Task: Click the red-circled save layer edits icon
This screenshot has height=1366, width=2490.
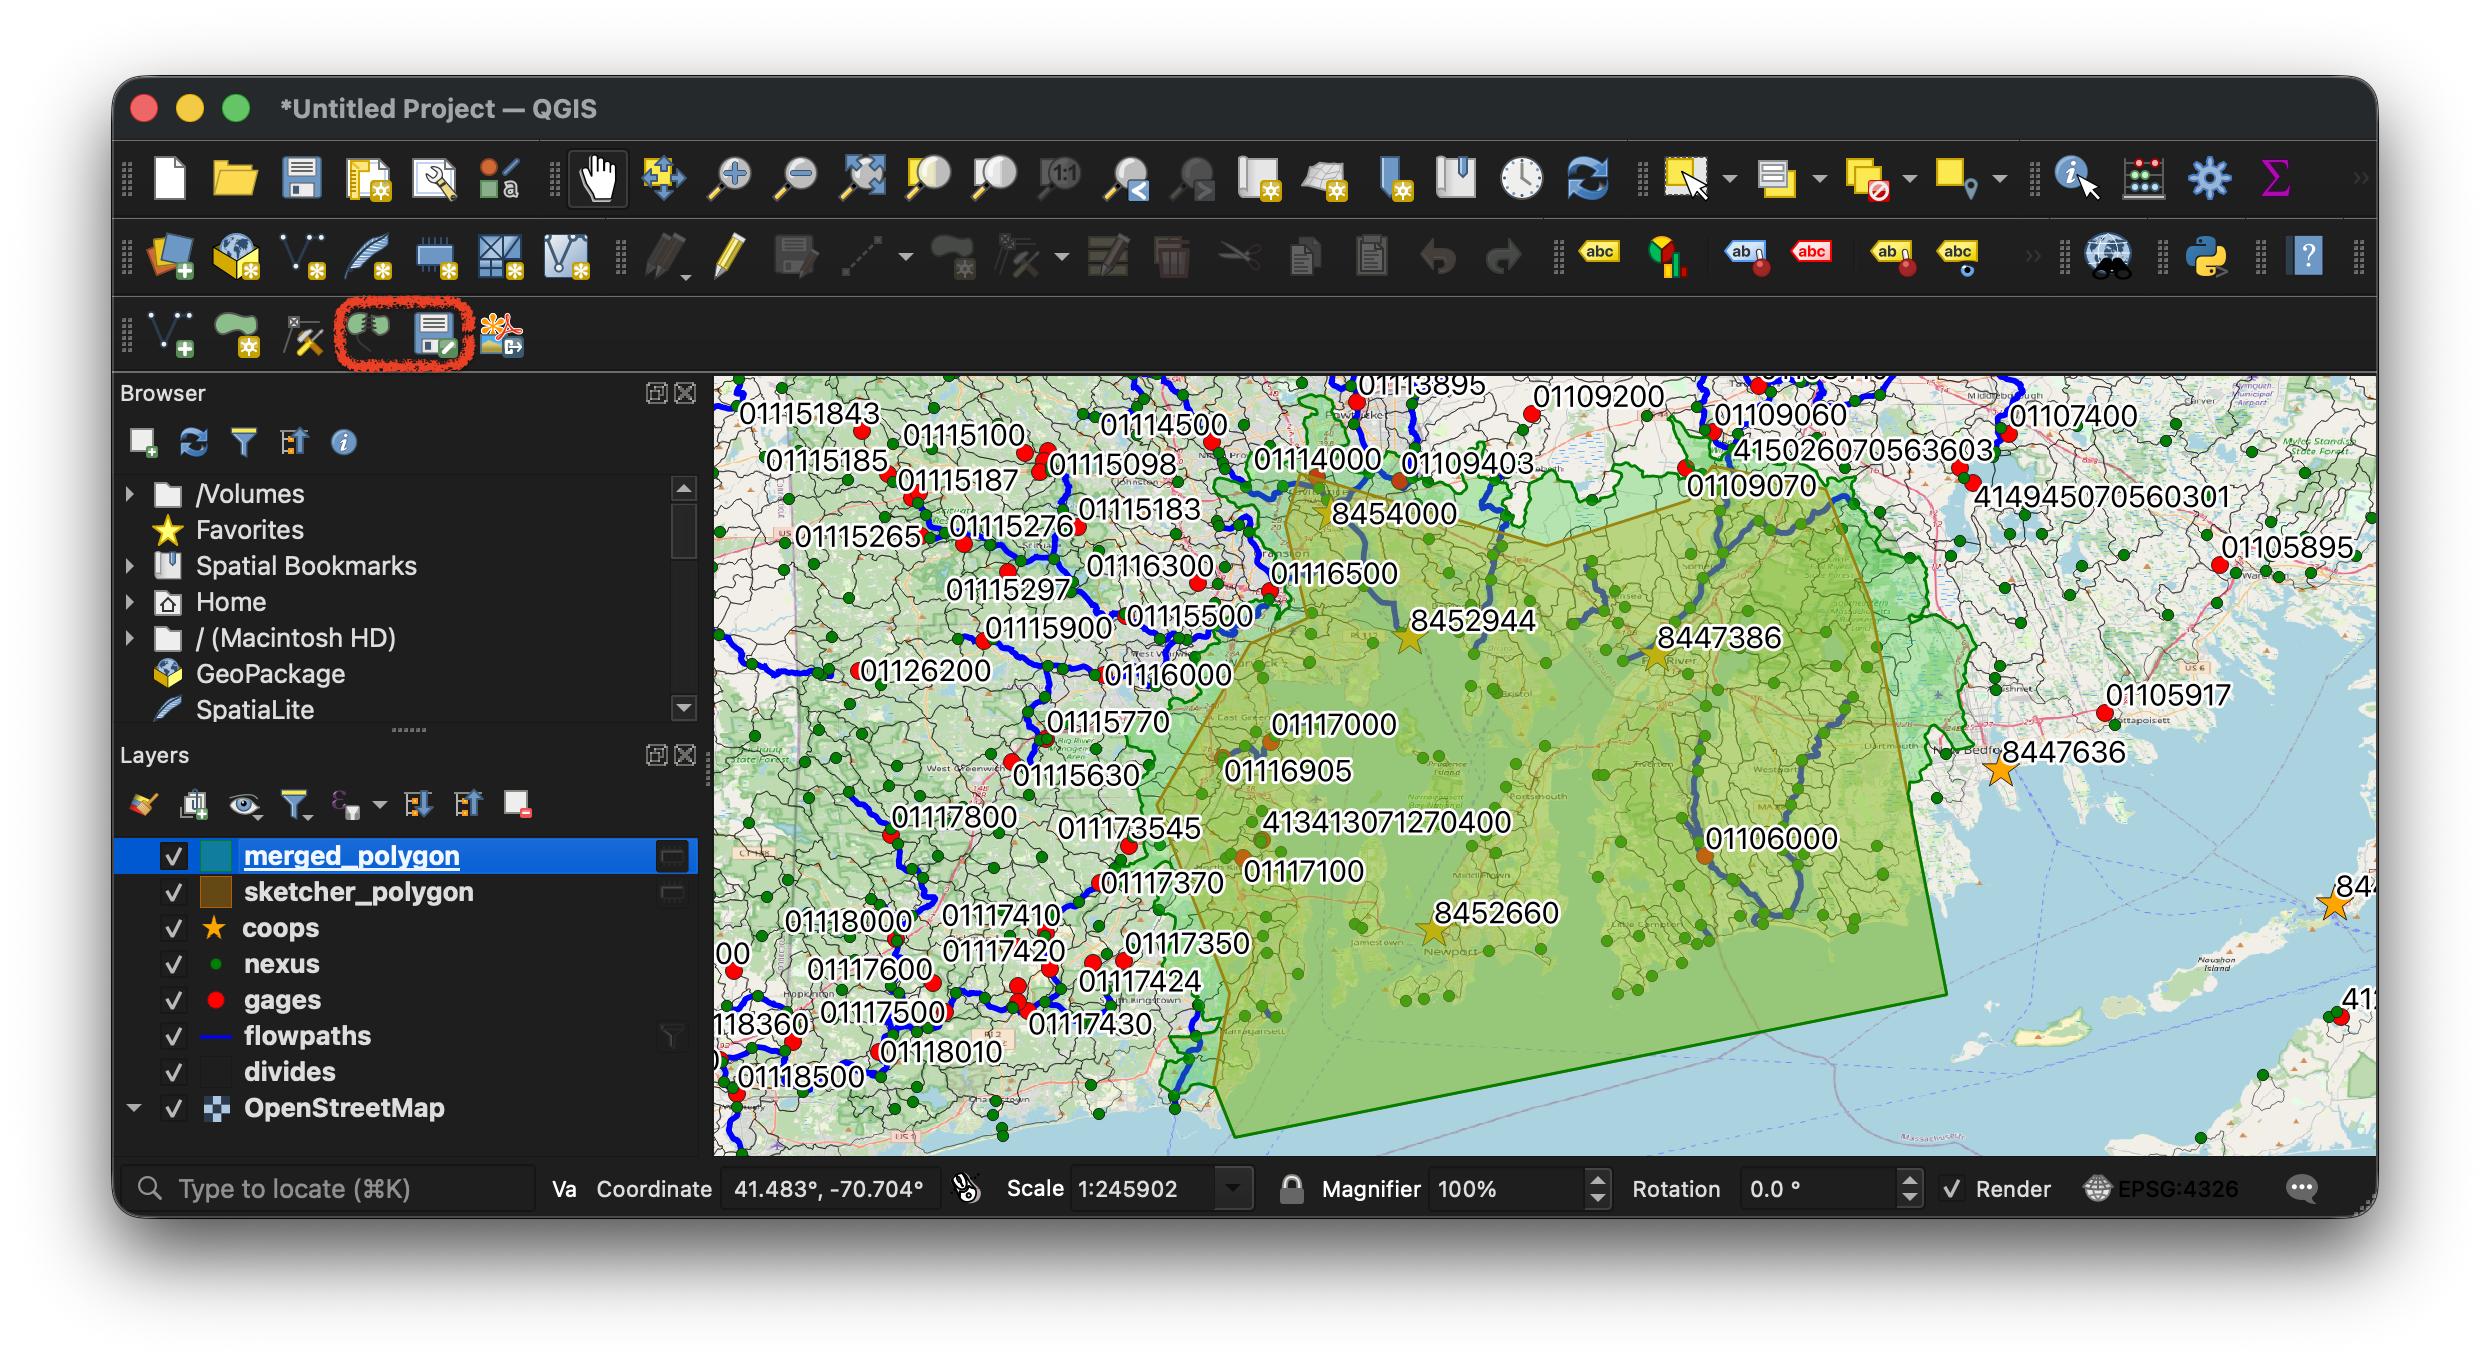Action: 434,333
